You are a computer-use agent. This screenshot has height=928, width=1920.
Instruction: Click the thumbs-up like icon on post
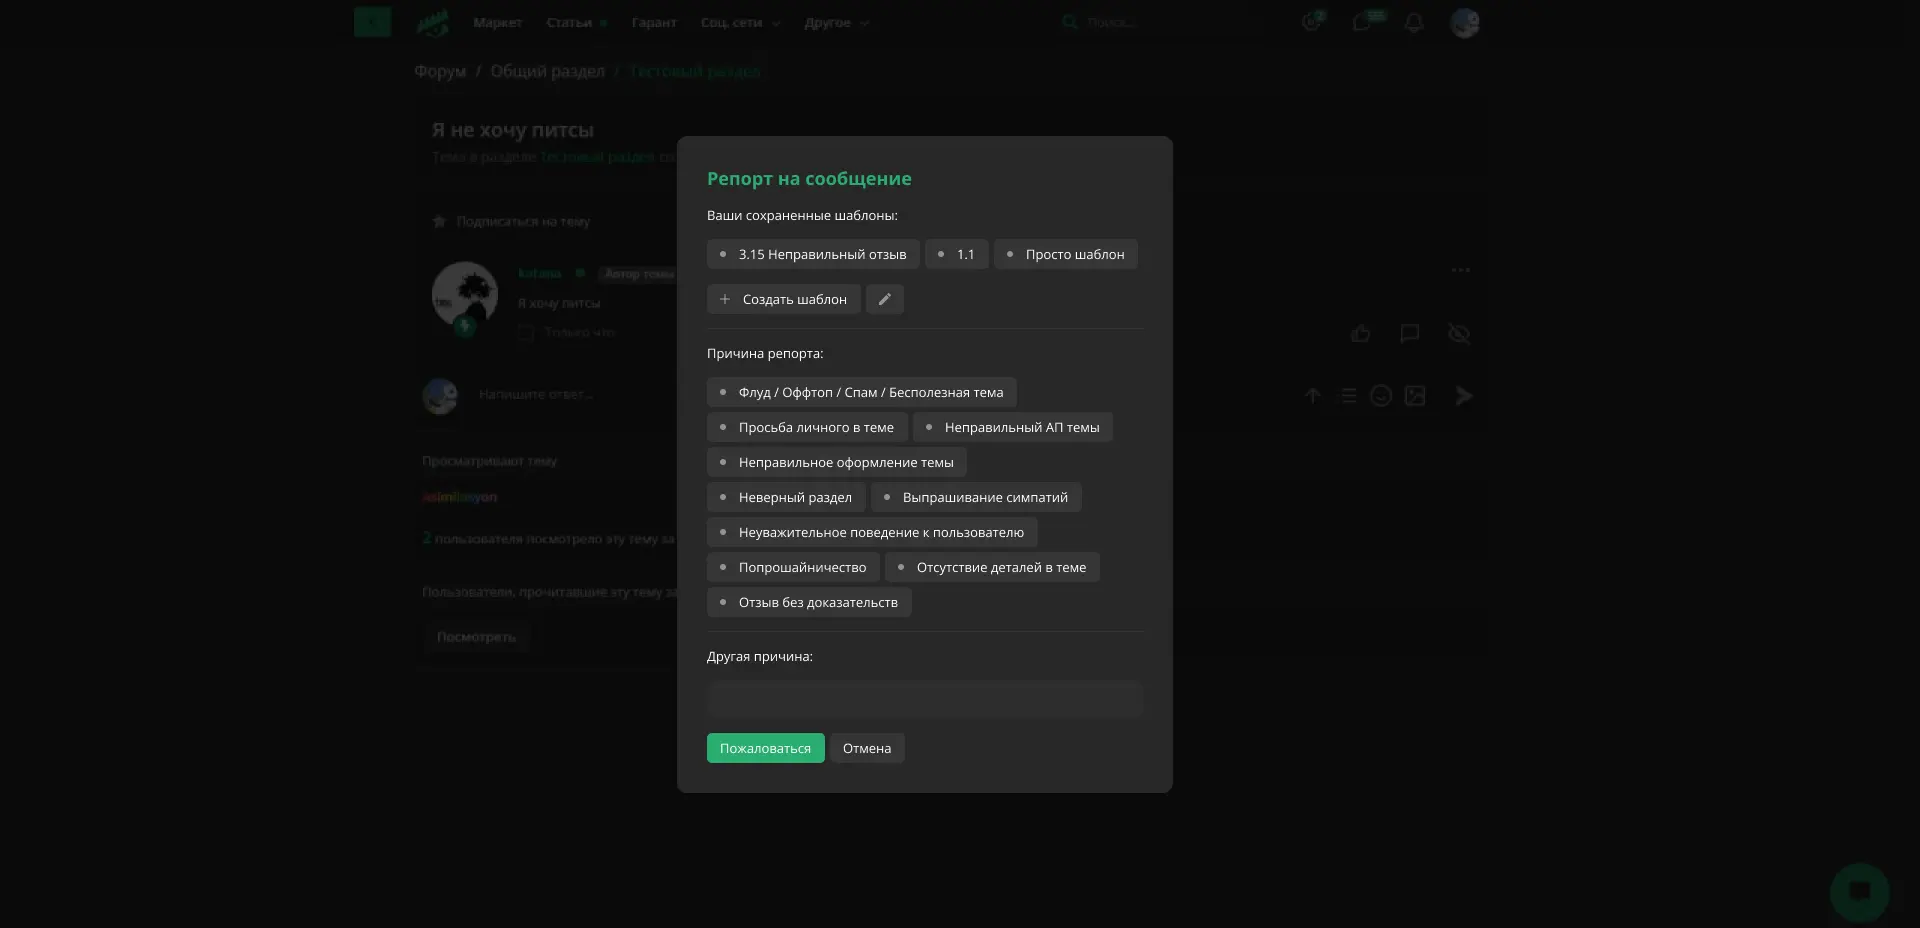coord(1360,333)
